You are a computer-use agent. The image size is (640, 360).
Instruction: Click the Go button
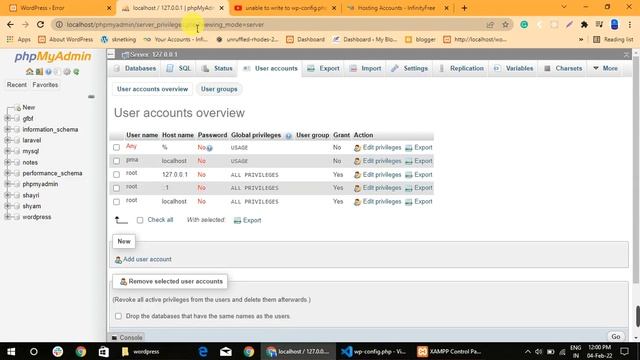(616, 336)
